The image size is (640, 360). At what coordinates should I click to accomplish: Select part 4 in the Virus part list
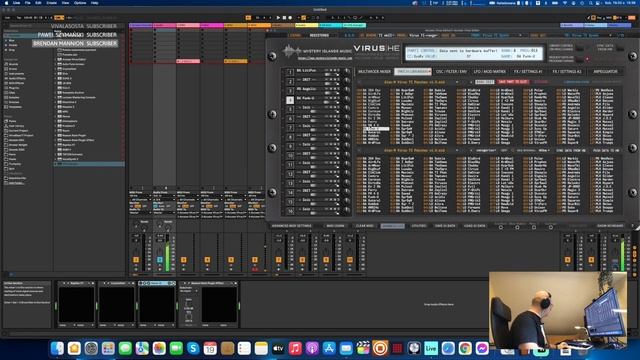290,100
